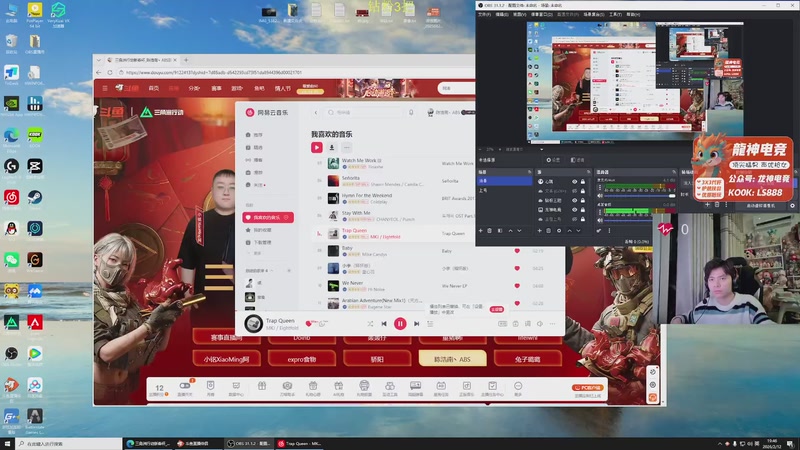Toggle lock on first OBS source
The height and width of the screenshot is (450, 800).
pos(583,182)
